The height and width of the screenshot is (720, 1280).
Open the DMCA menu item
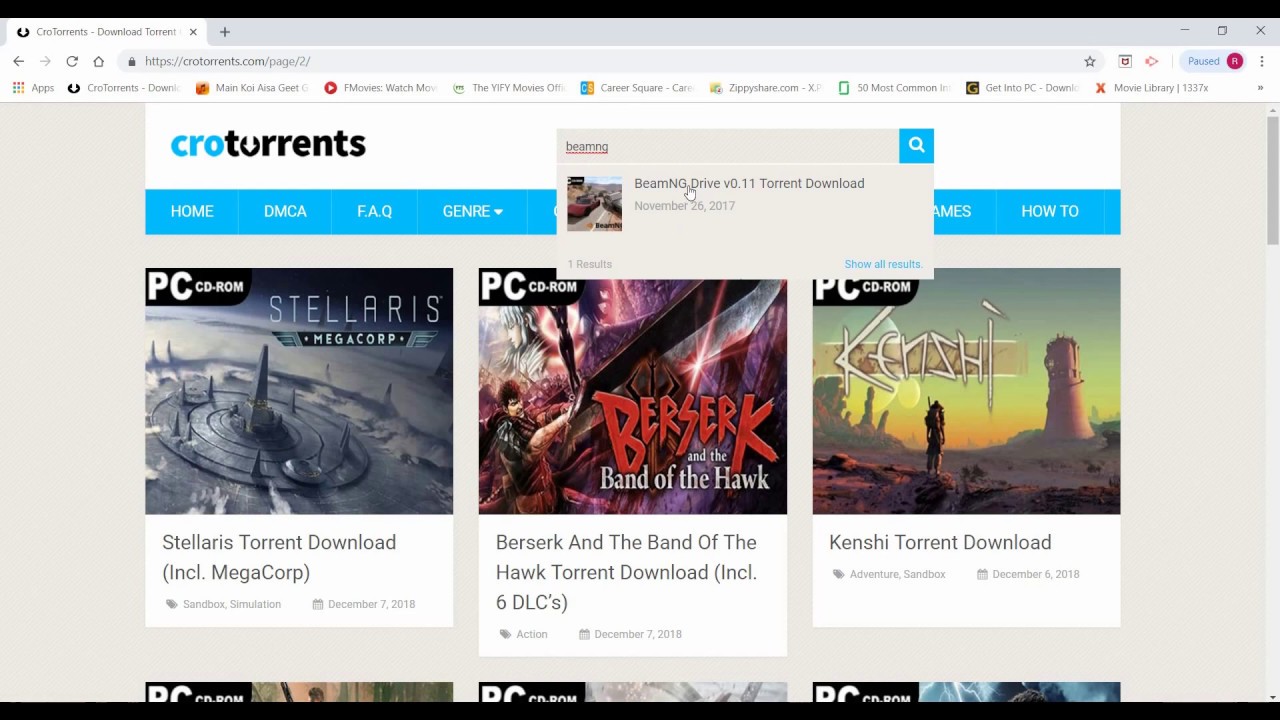tap(285, 211)
